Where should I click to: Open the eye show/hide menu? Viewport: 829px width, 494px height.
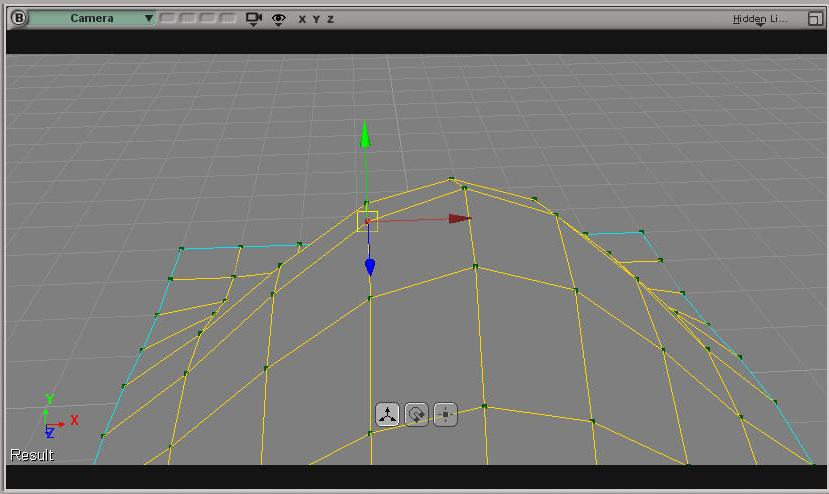(279, 18)
